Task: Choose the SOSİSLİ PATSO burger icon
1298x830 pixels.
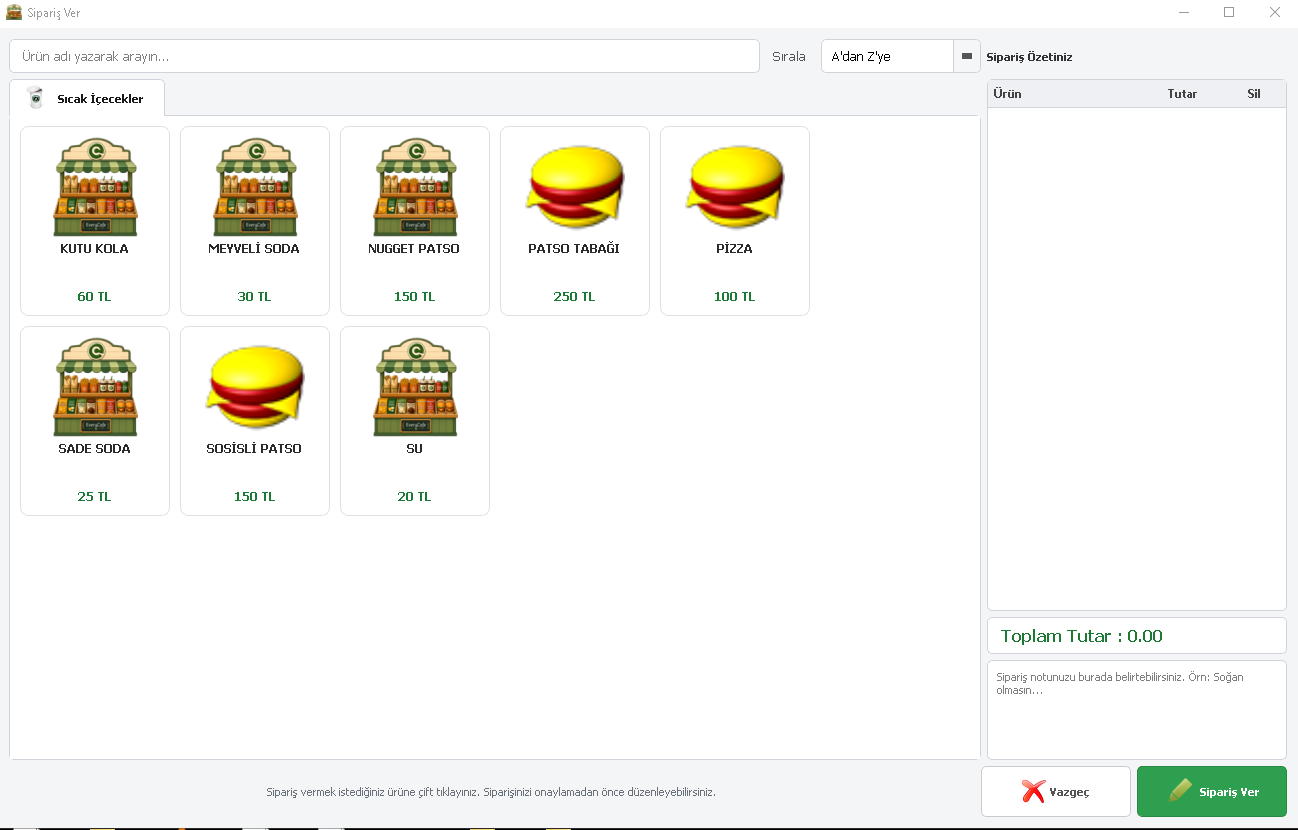Action: pos(255,387)
